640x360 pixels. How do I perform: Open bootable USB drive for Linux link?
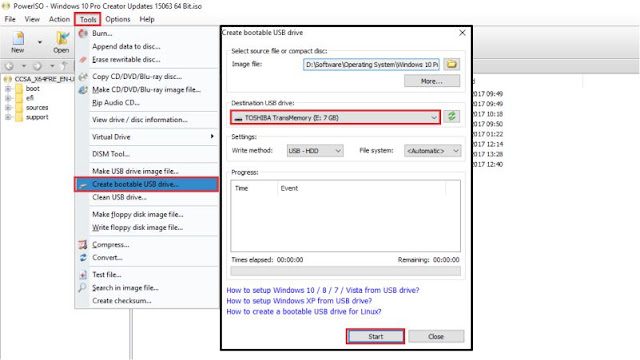point(304,311)
